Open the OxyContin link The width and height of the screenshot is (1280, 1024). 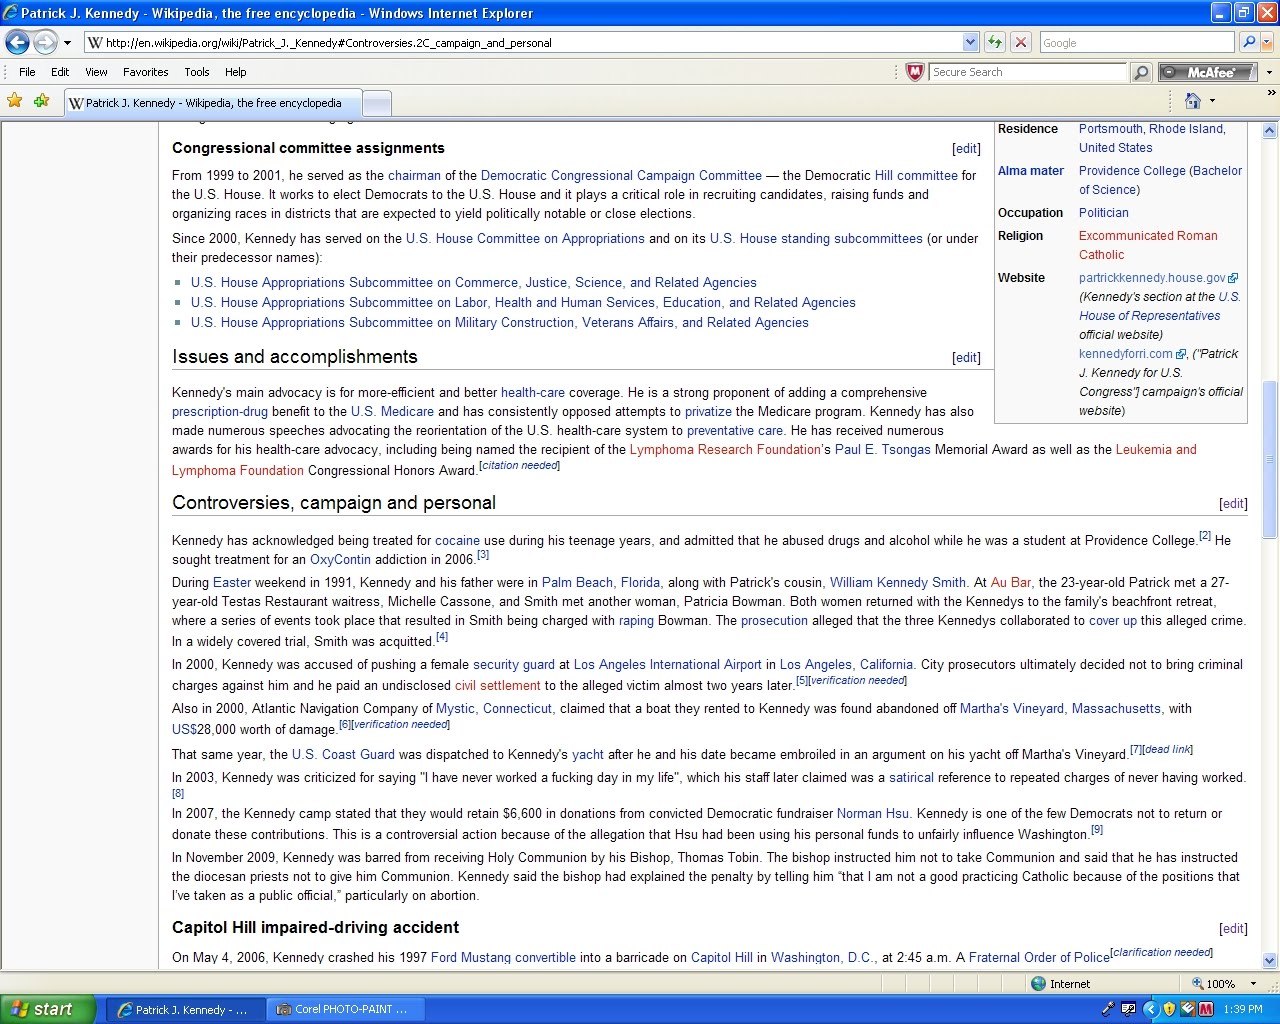[340, 560]
